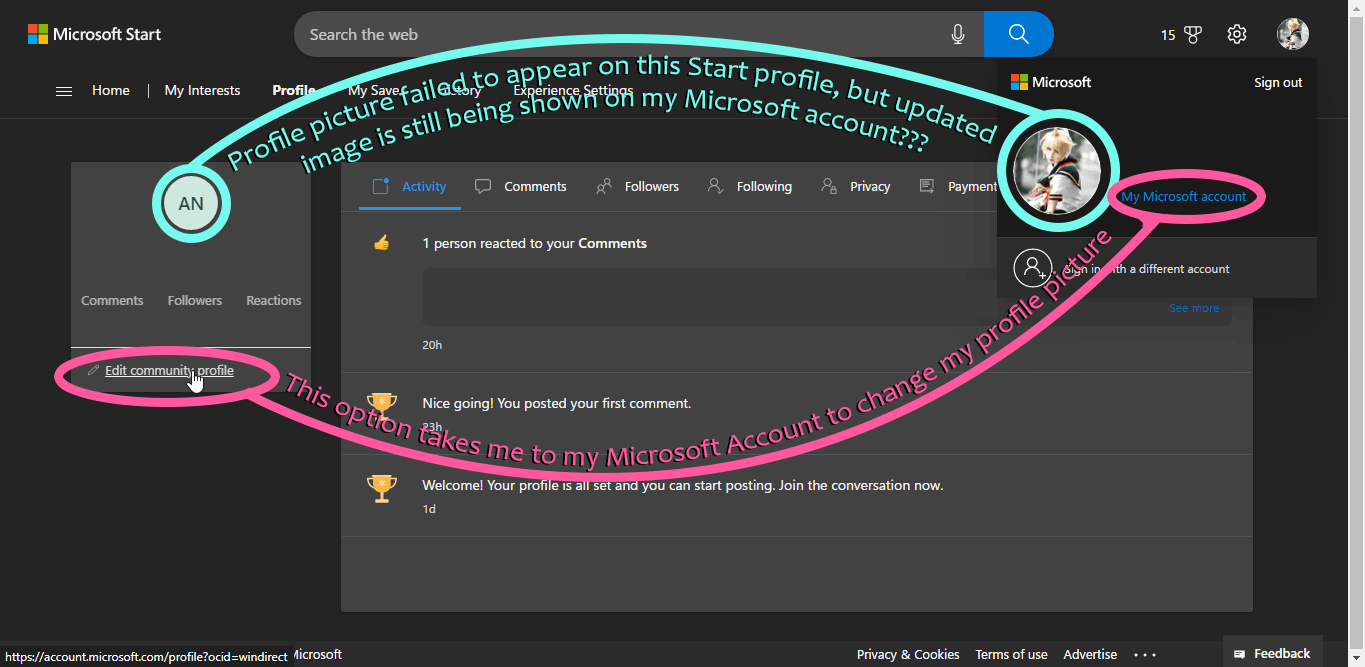1365x667 pixels.
Task: Click the Sign out button
Action: (x=1277, y=82)
